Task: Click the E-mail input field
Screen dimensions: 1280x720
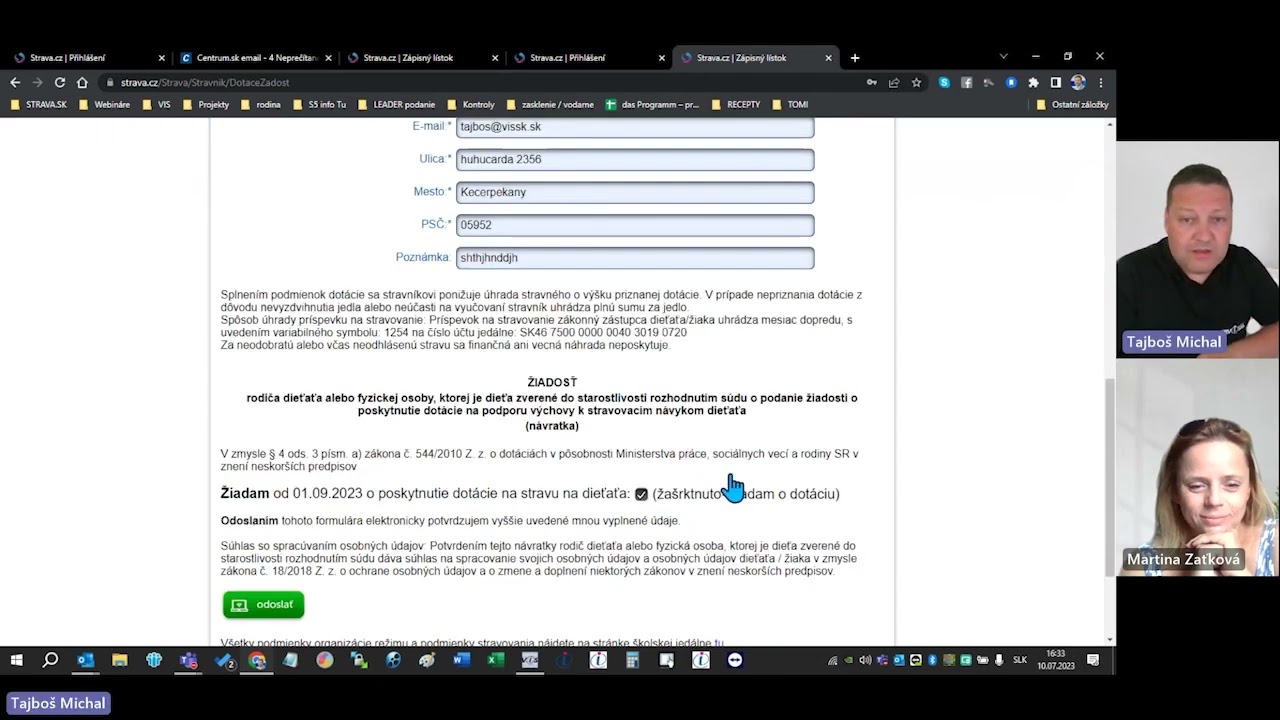Action: point(635,127)
